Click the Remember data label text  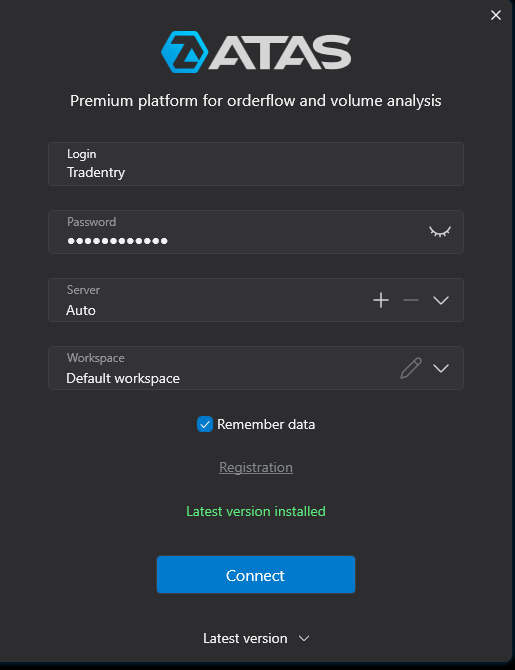266,424
